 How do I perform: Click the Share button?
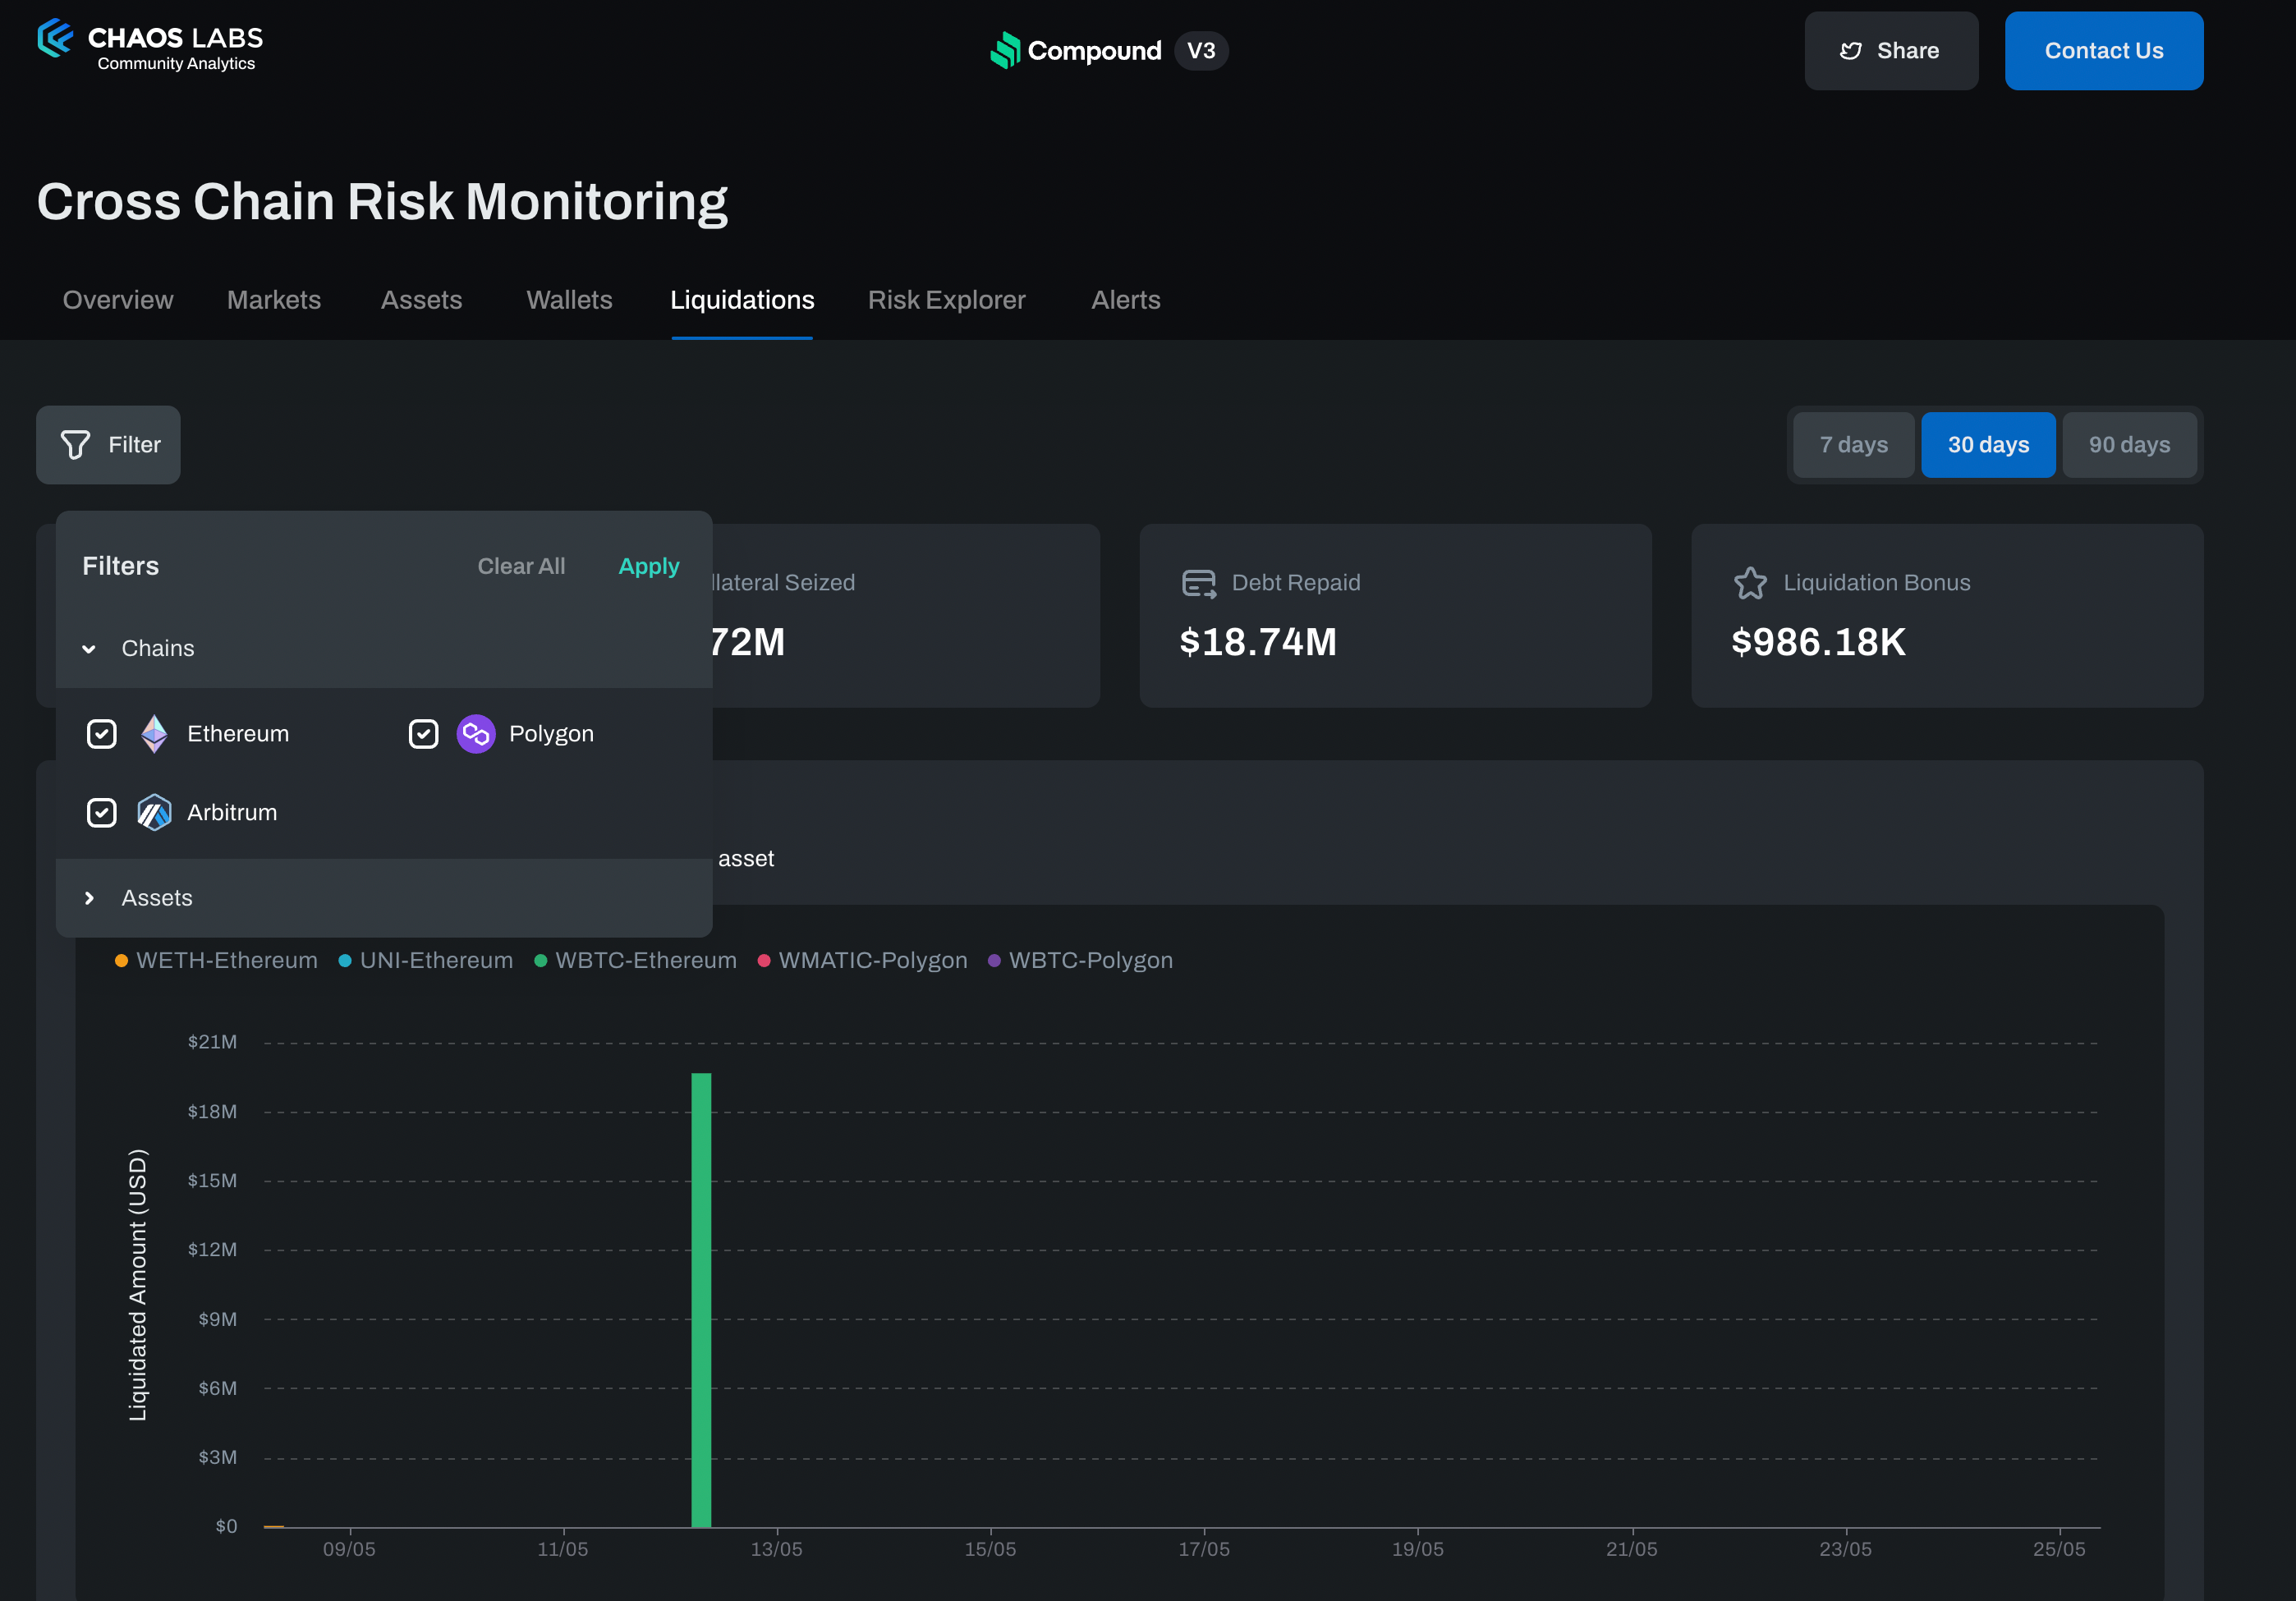(x=1890, y=51)
